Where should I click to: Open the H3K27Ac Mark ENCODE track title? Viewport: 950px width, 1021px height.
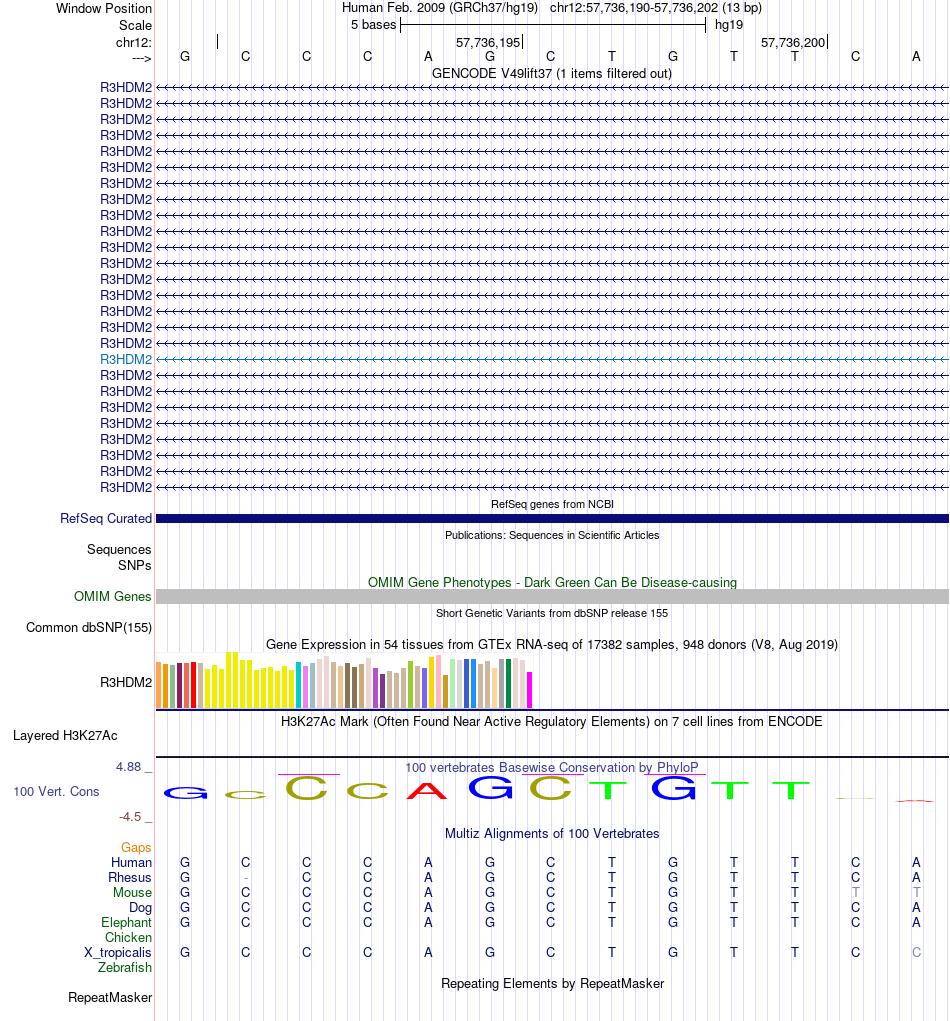click(552, 721)
